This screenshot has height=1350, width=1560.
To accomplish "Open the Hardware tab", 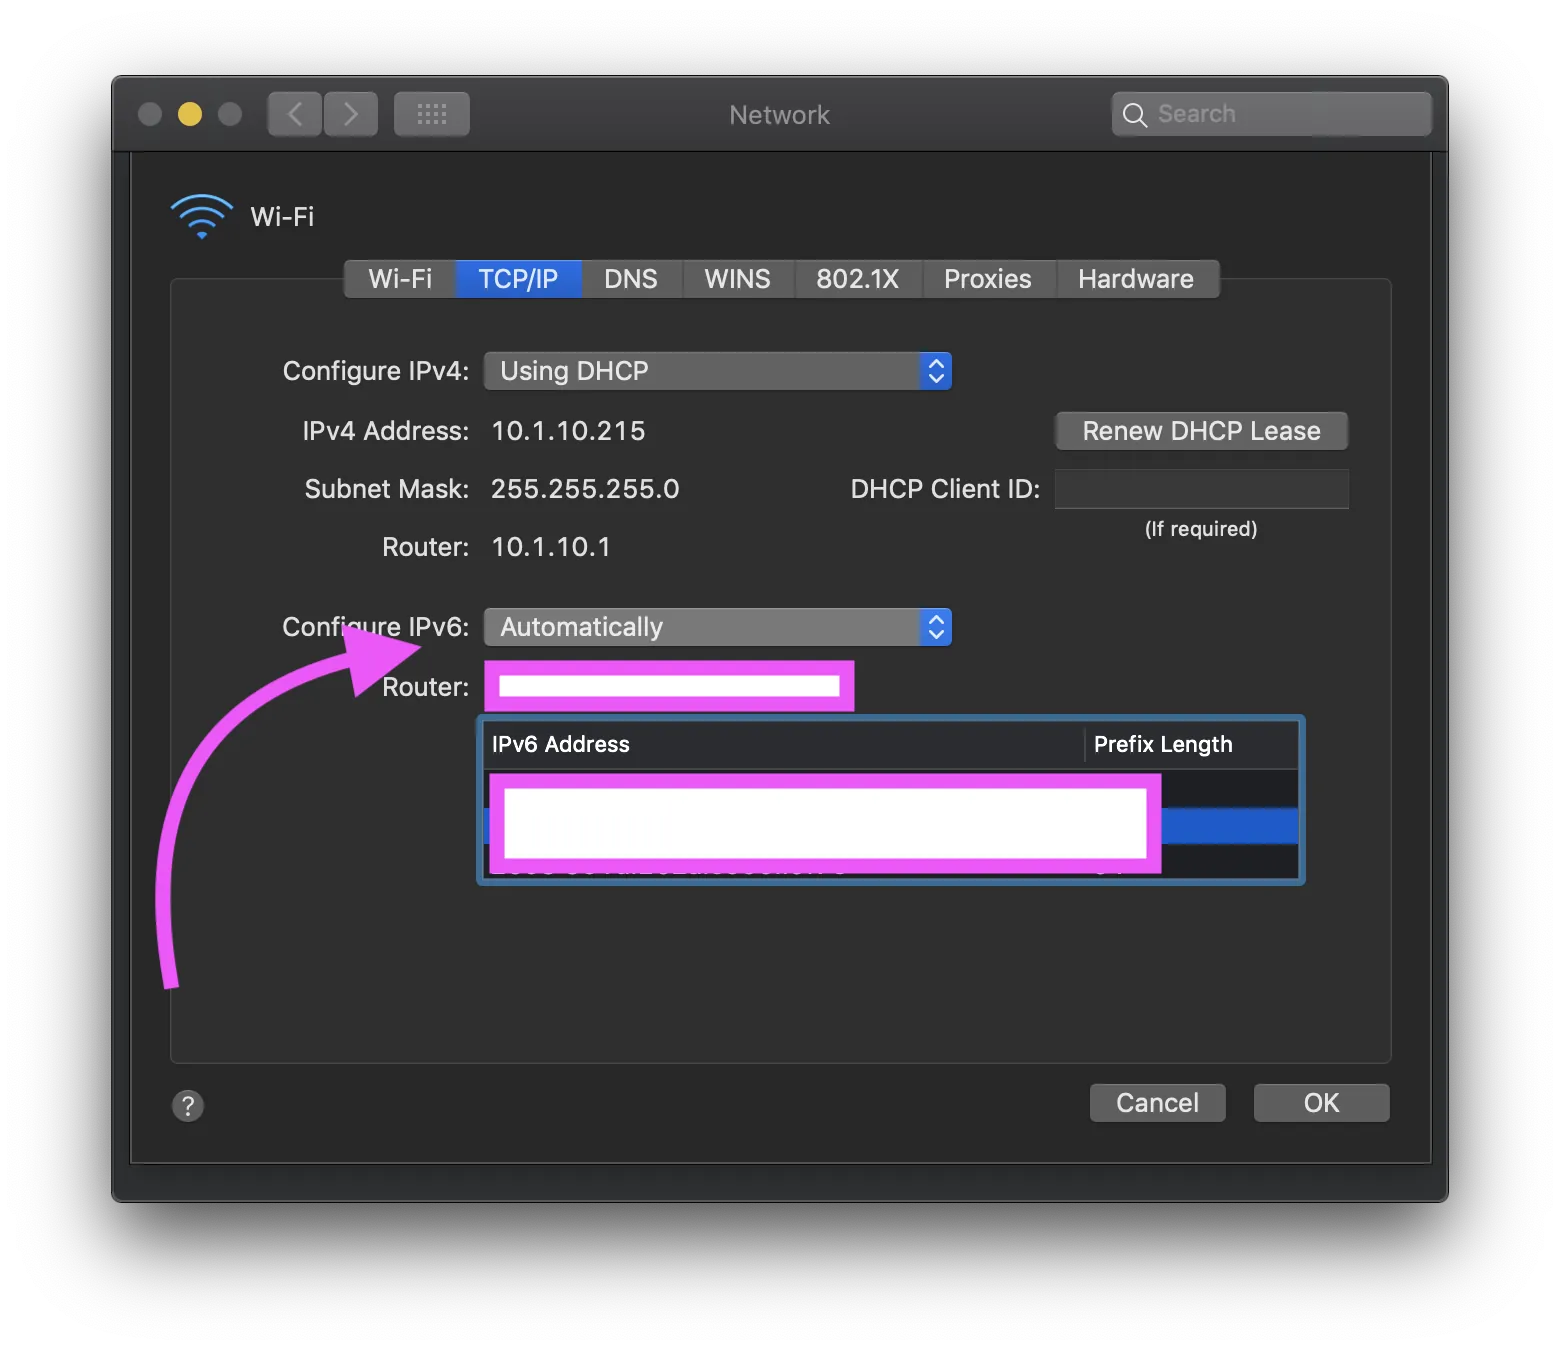I will point(1137,279).
